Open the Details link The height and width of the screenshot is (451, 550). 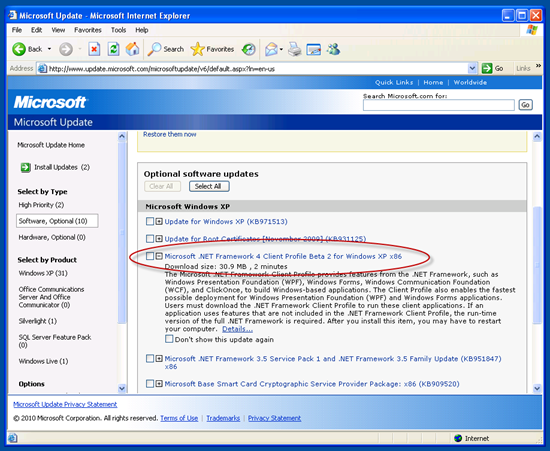(x=237, y=329)
